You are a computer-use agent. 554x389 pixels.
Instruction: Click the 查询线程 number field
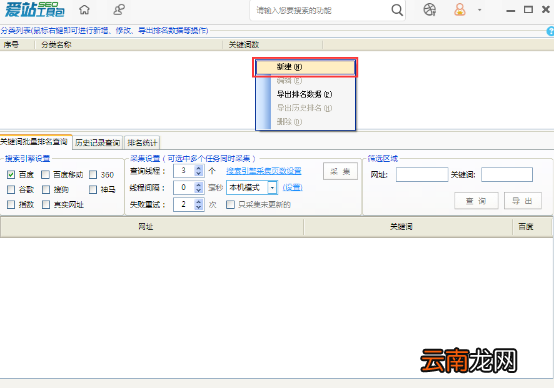(184, 171)
